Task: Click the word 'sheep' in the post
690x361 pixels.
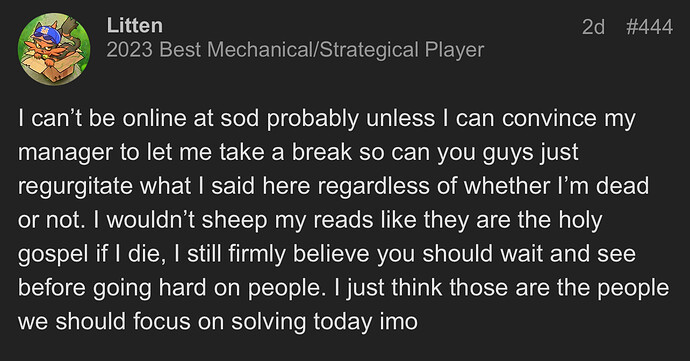Action: [234, 221]
